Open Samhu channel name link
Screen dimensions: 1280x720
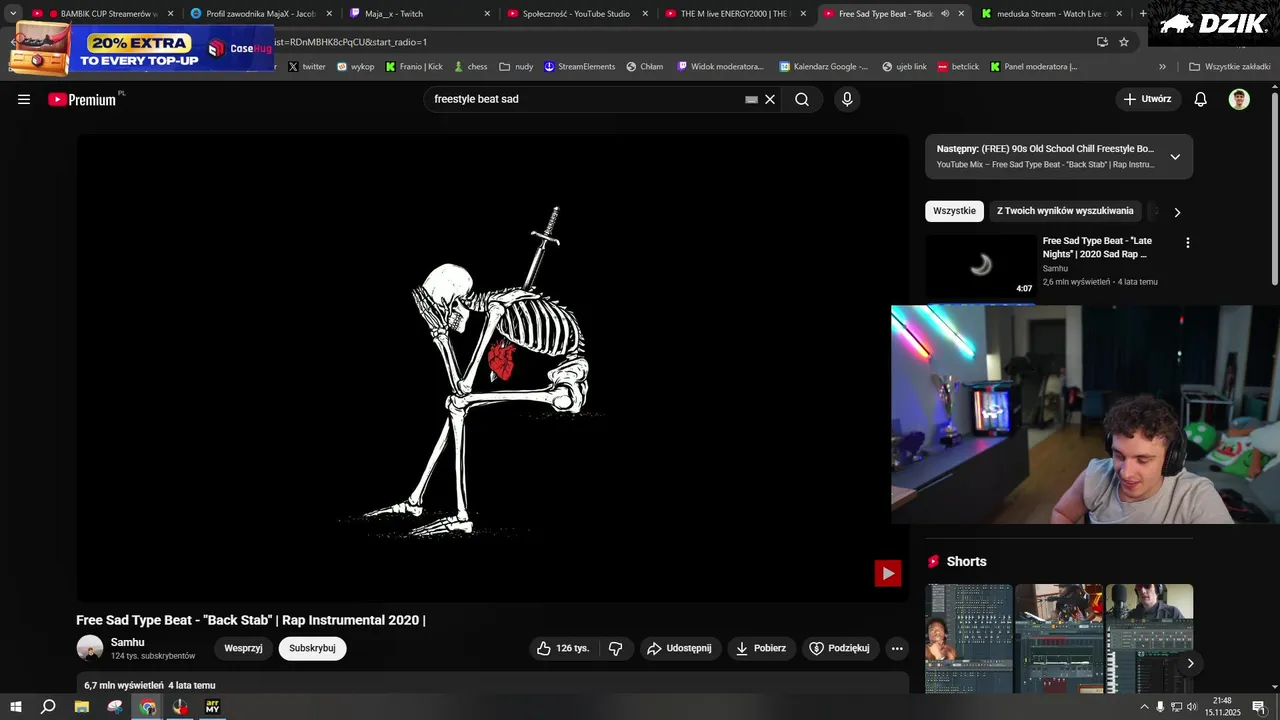[127, 642]
